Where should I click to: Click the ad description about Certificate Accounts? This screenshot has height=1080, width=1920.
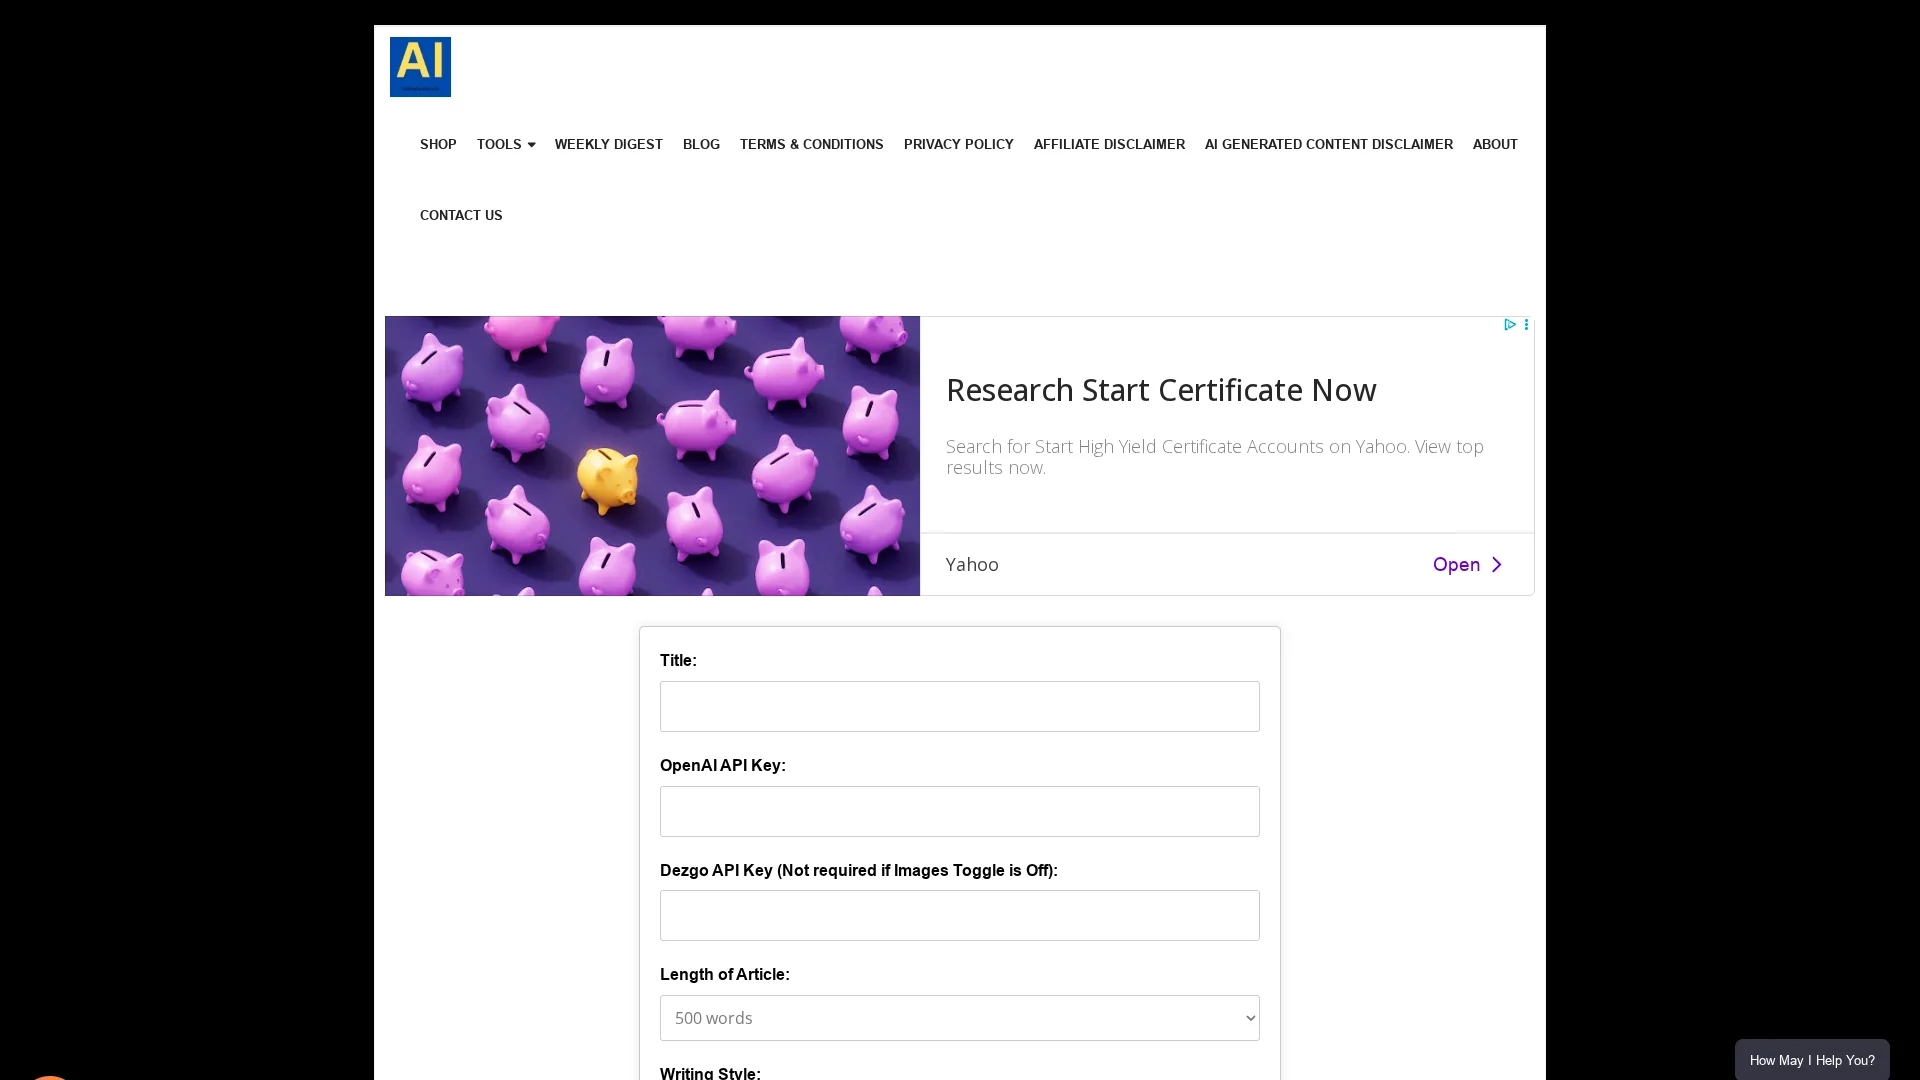(x=1215, y=457)
